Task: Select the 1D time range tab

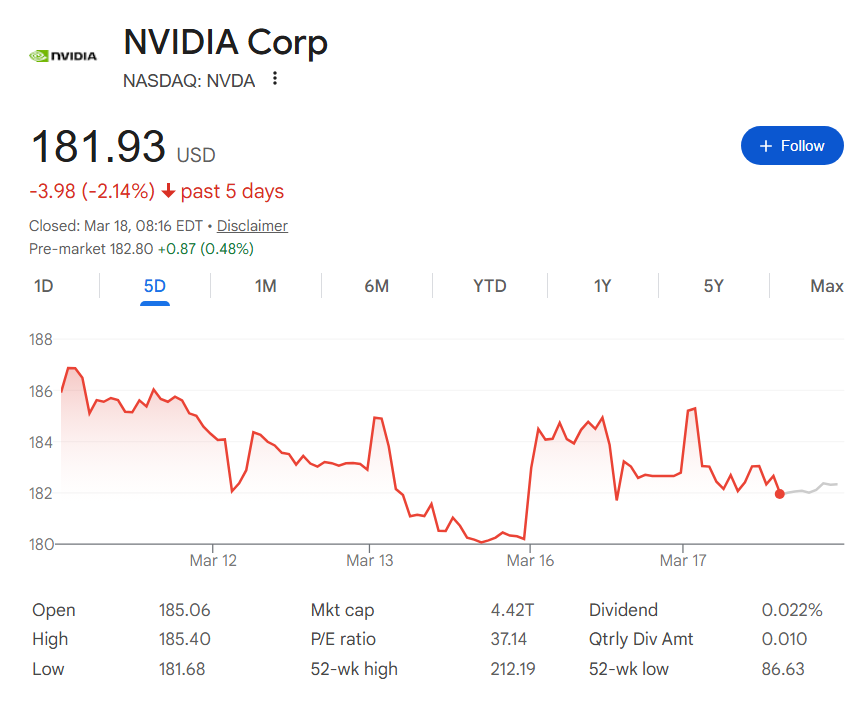Action: [x=44, y=286]
